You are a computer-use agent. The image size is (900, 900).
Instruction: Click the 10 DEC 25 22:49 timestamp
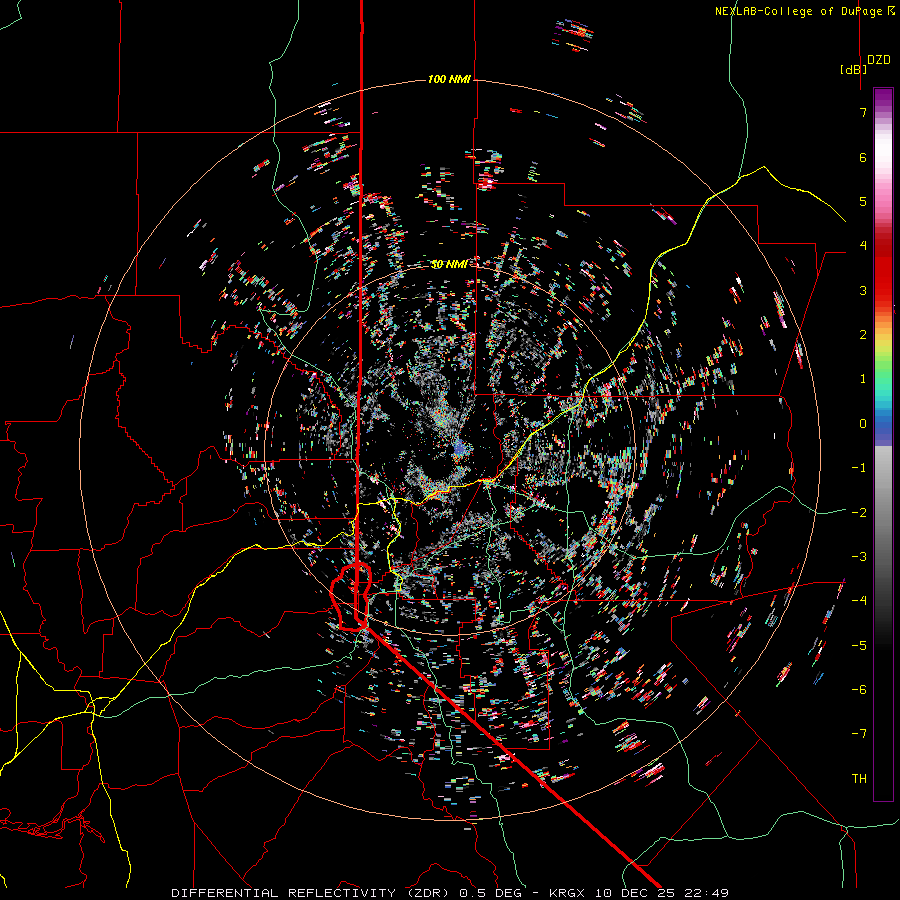664,893
